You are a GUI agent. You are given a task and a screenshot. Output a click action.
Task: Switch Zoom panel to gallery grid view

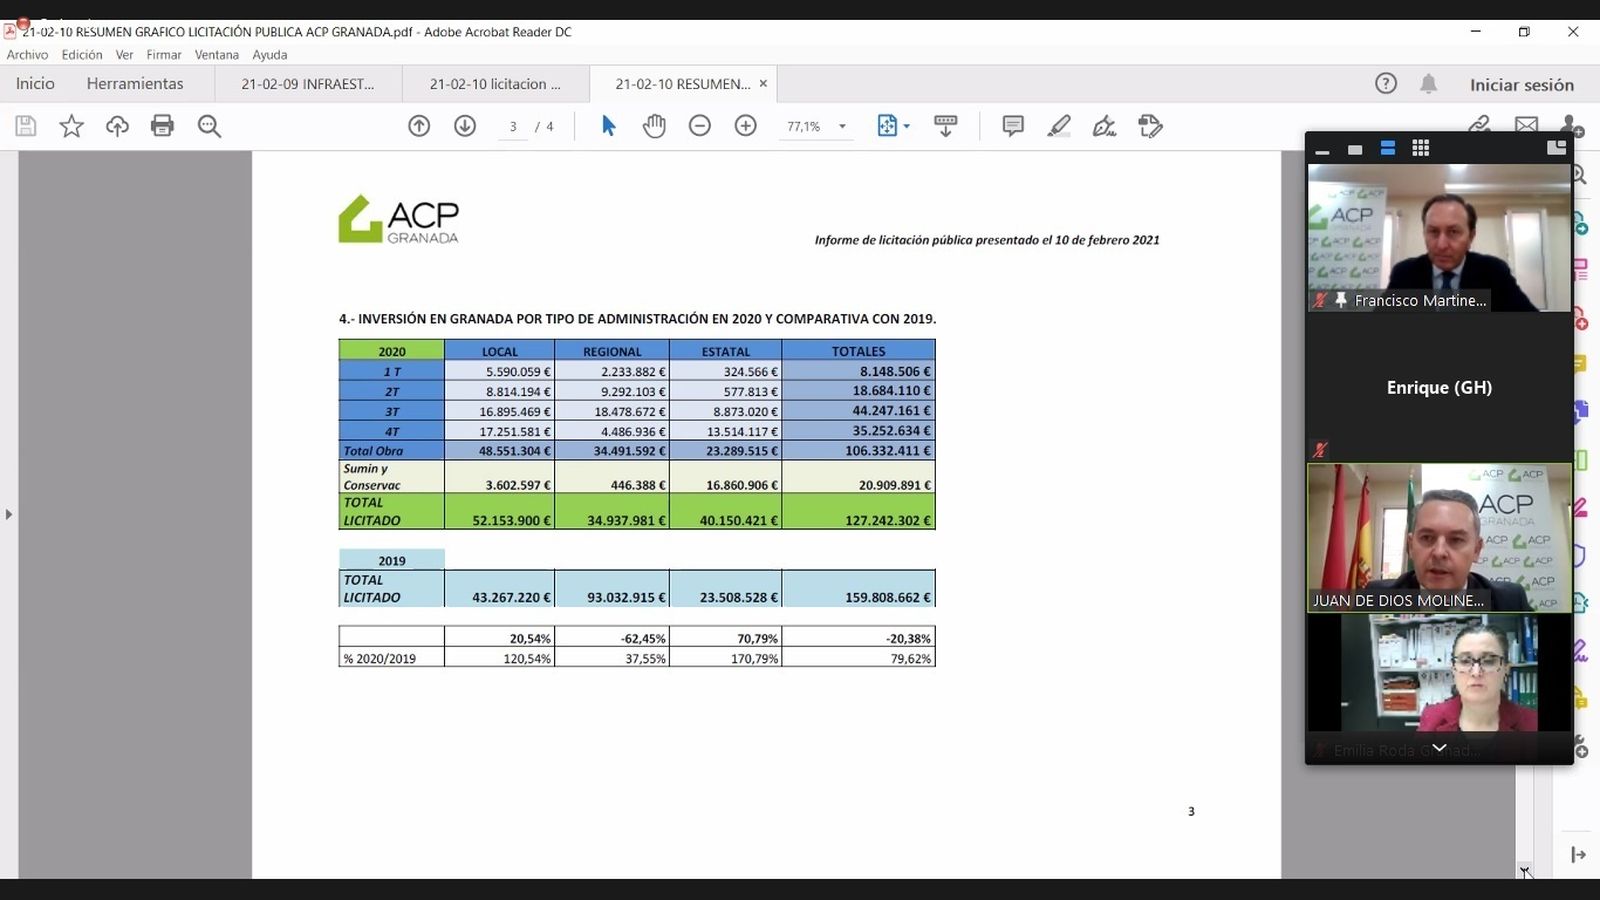1420,148
